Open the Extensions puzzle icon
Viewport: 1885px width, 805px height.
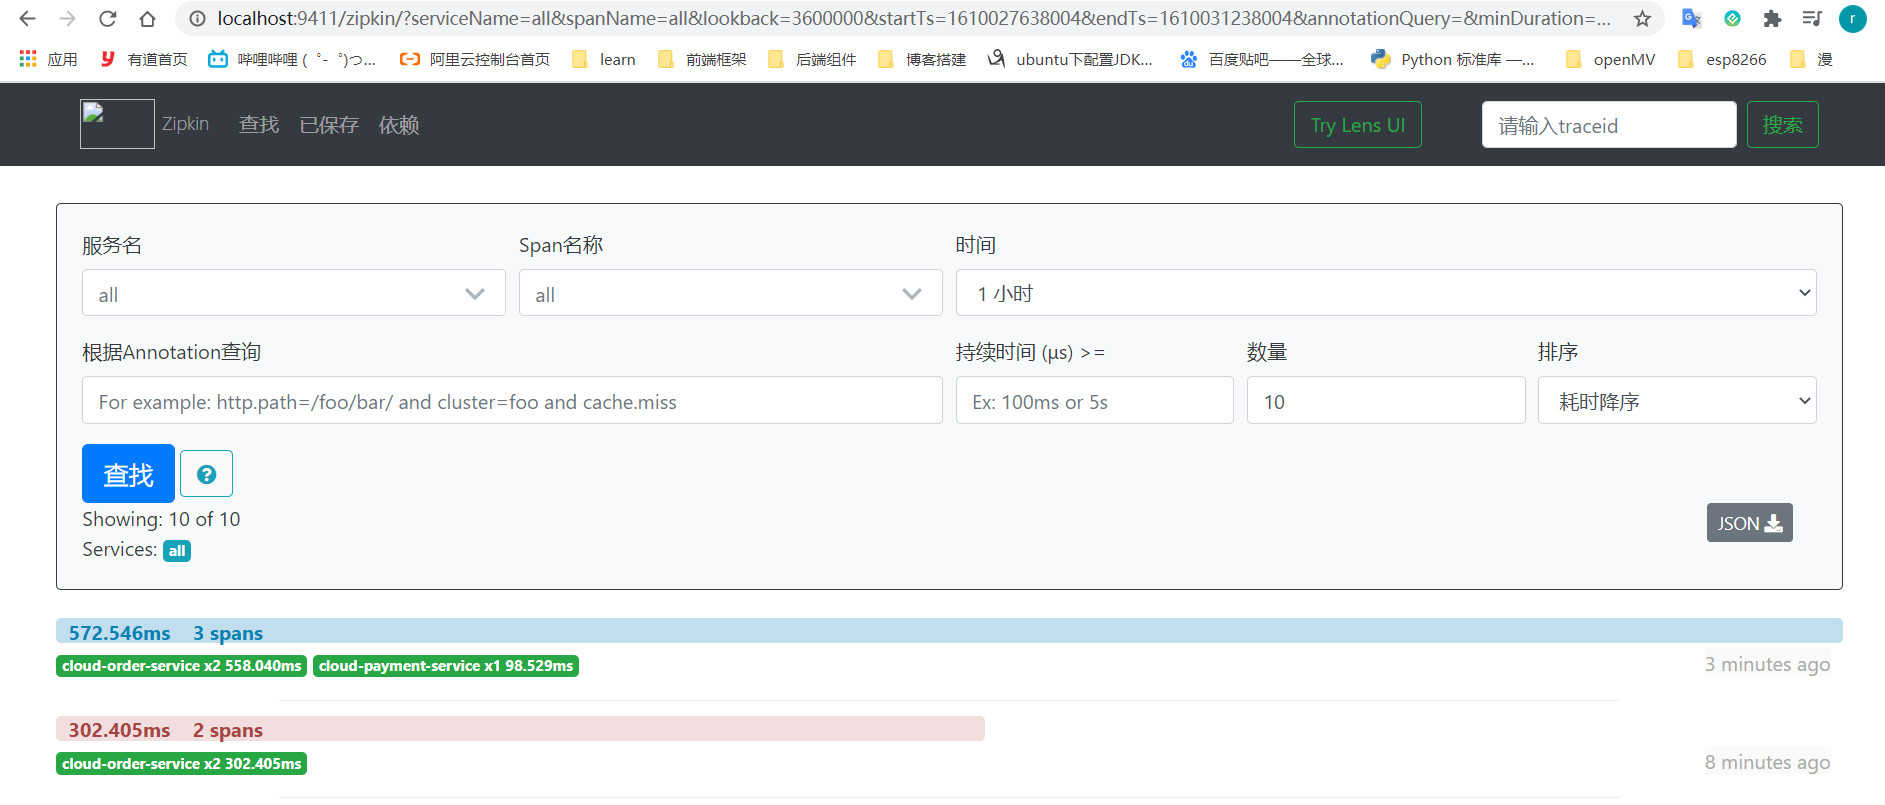(1772, 19)
